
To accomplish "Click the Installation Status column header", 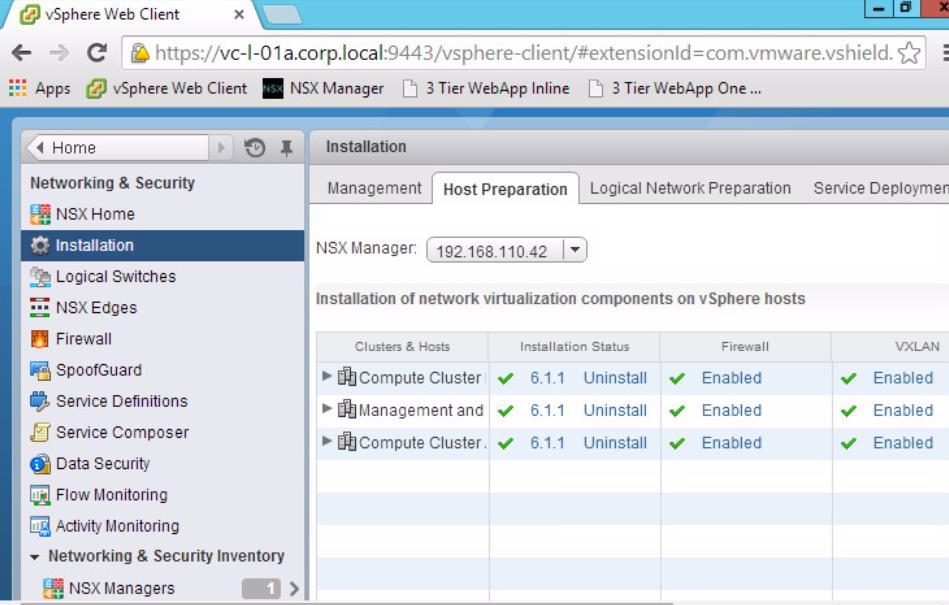I will [x=574, y=347].
